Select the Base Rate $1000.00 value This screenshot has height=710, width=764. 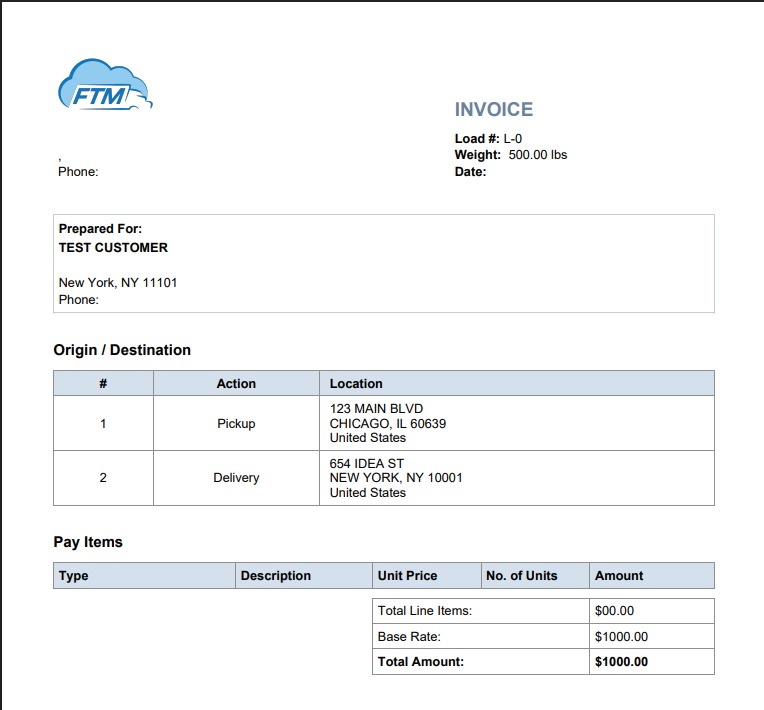click(x=621, y=637)
